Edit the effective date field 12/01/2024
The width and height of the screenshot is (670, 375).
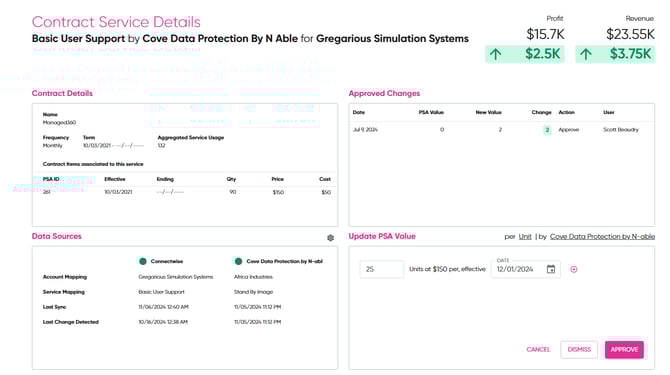pyautogui.click(x=526, y=269)
